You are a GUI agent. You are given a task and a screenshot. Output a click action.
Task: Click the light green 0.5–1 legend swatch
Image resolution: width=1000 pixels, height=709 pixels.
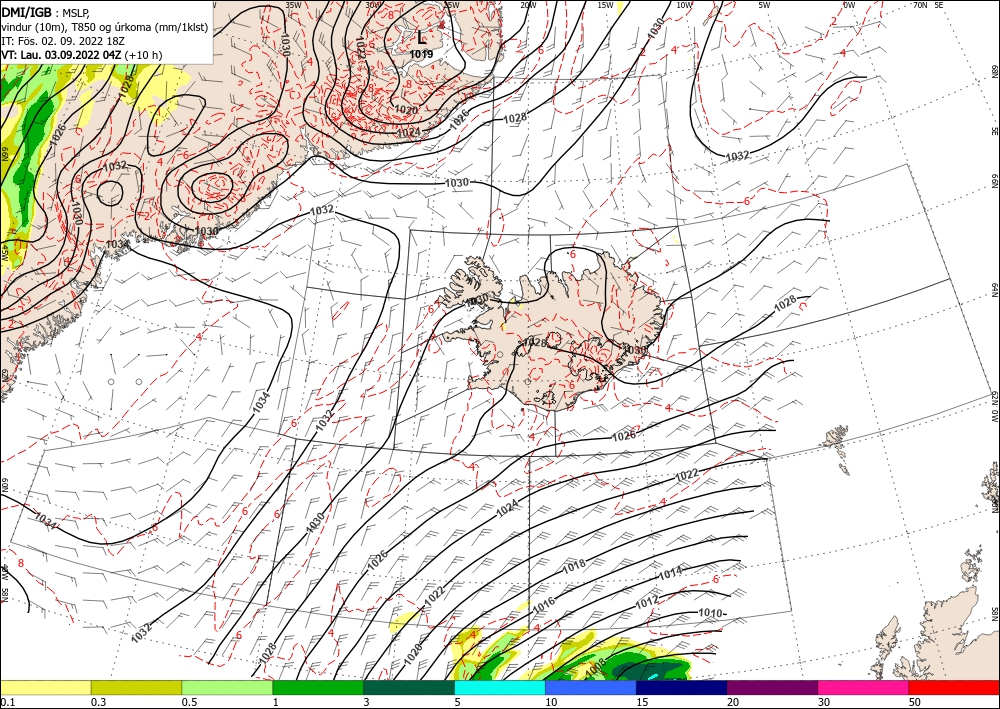click(227, 688)
